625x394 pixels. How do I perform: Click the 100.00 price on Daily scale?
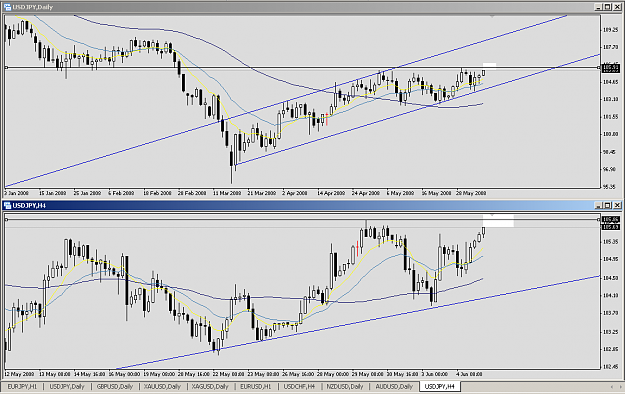tap(610, 134)
